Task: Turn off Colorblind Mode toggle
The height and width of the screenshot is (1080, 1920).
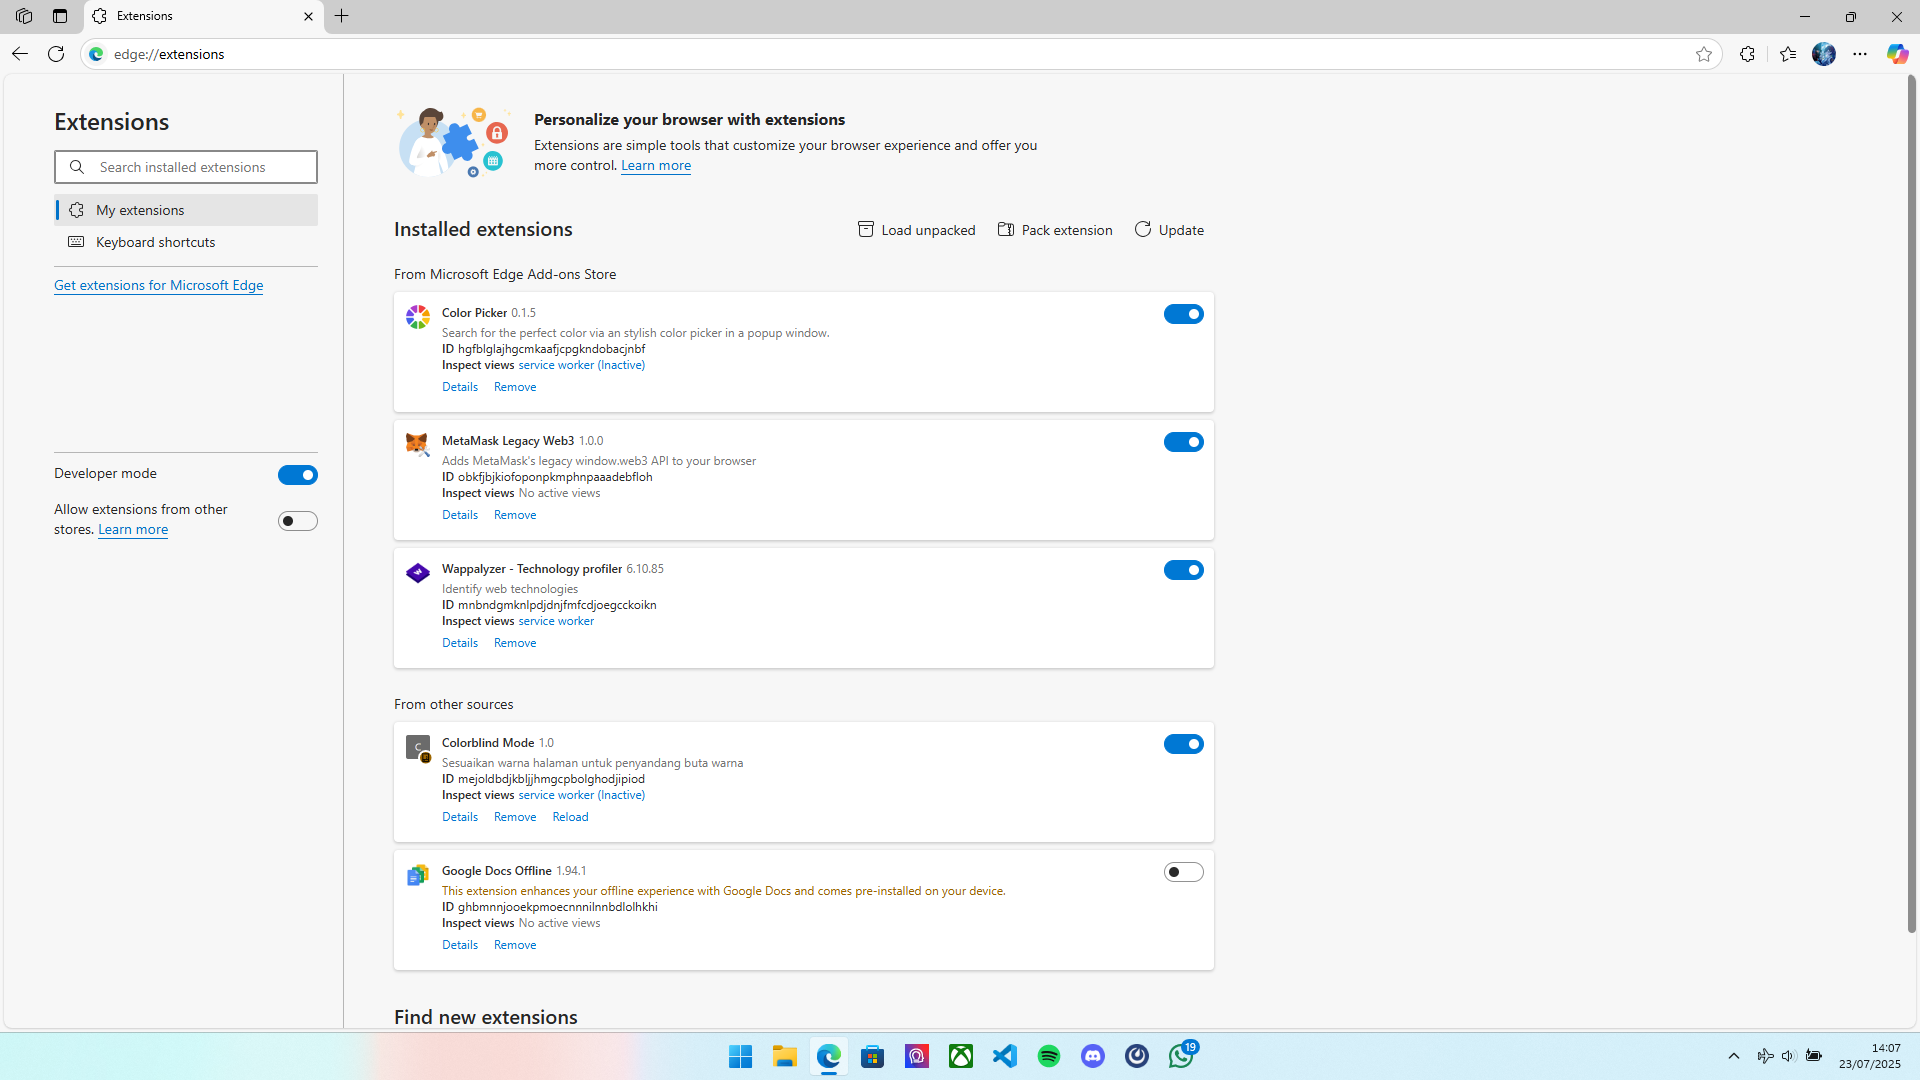Action: point(1183,744)
